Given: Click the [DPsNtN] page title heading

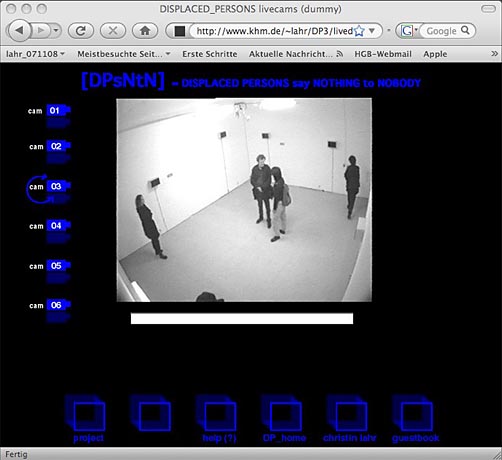Looking at the screenshot, I should click(123, 81).
